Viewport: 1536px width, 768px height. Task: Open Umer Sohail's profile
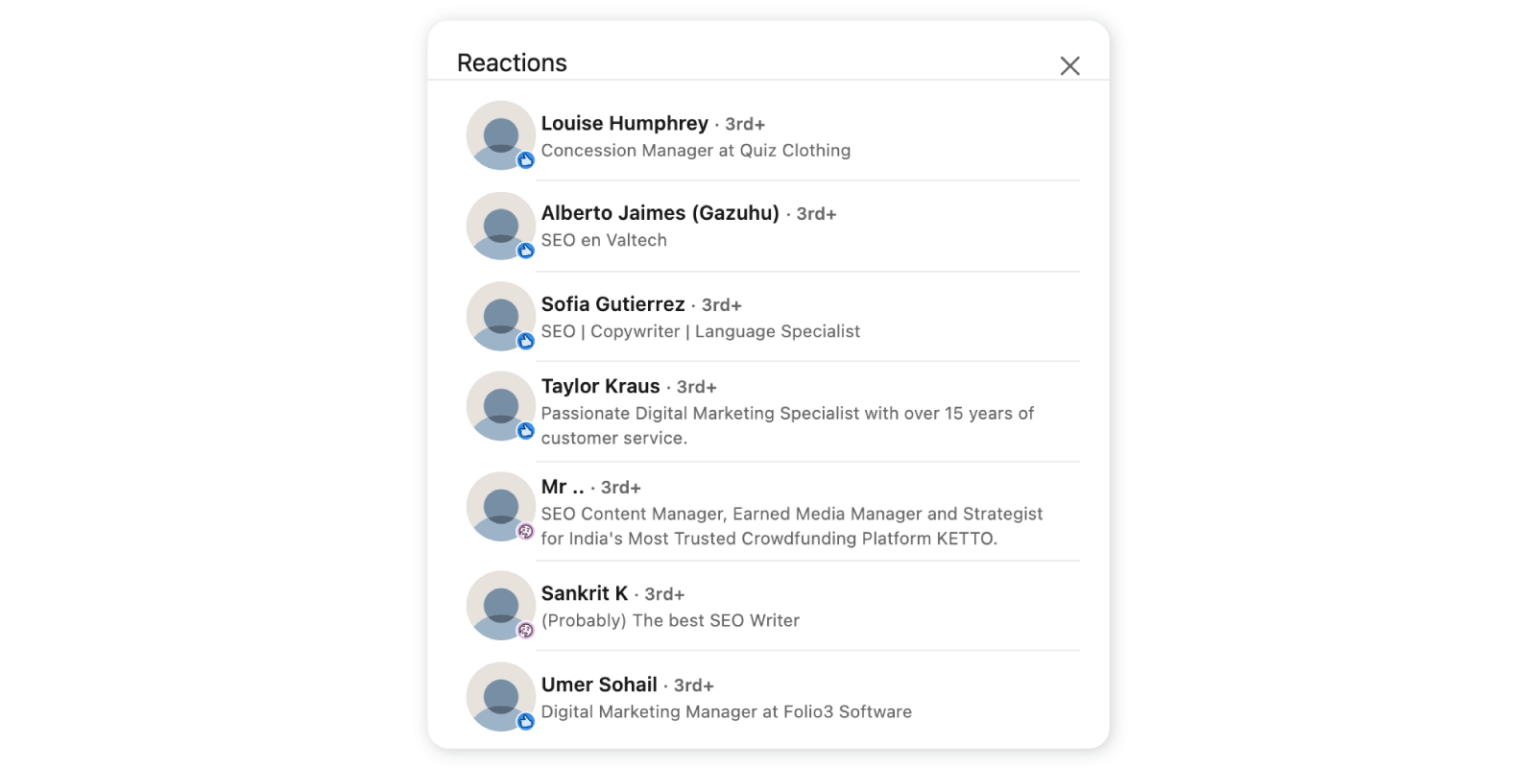(x=599, y=685)
